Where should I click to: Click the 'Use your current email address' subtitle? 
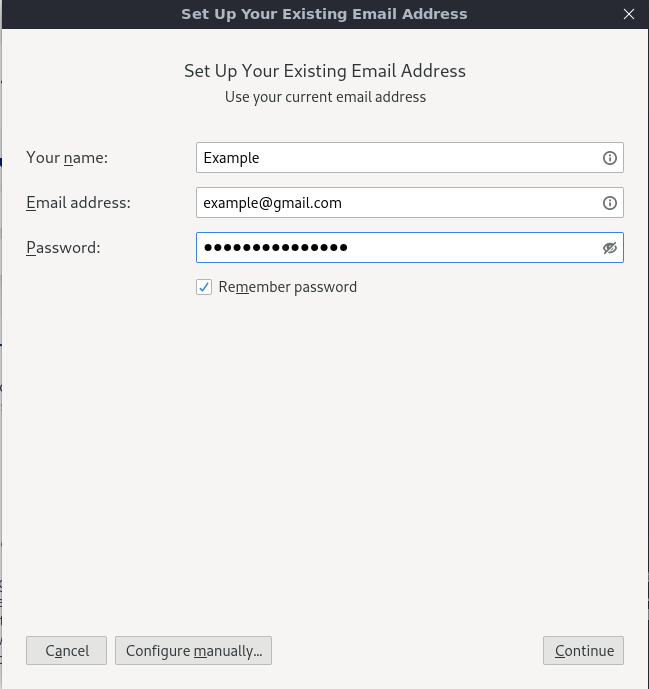coord(325,97)
